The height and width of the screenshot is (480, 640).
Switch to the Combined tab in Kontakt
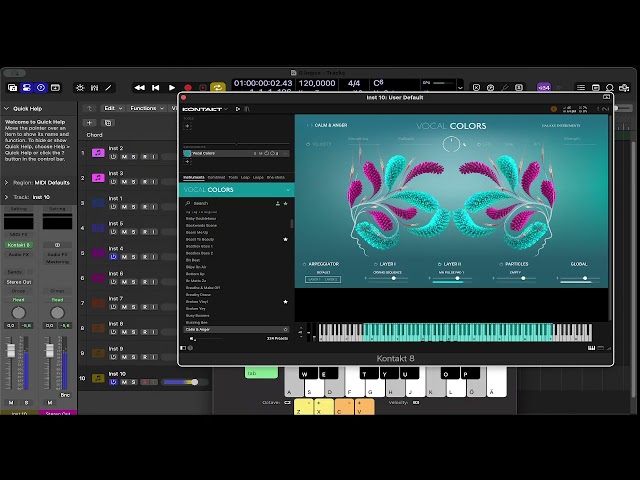click(x=216, y=178)
